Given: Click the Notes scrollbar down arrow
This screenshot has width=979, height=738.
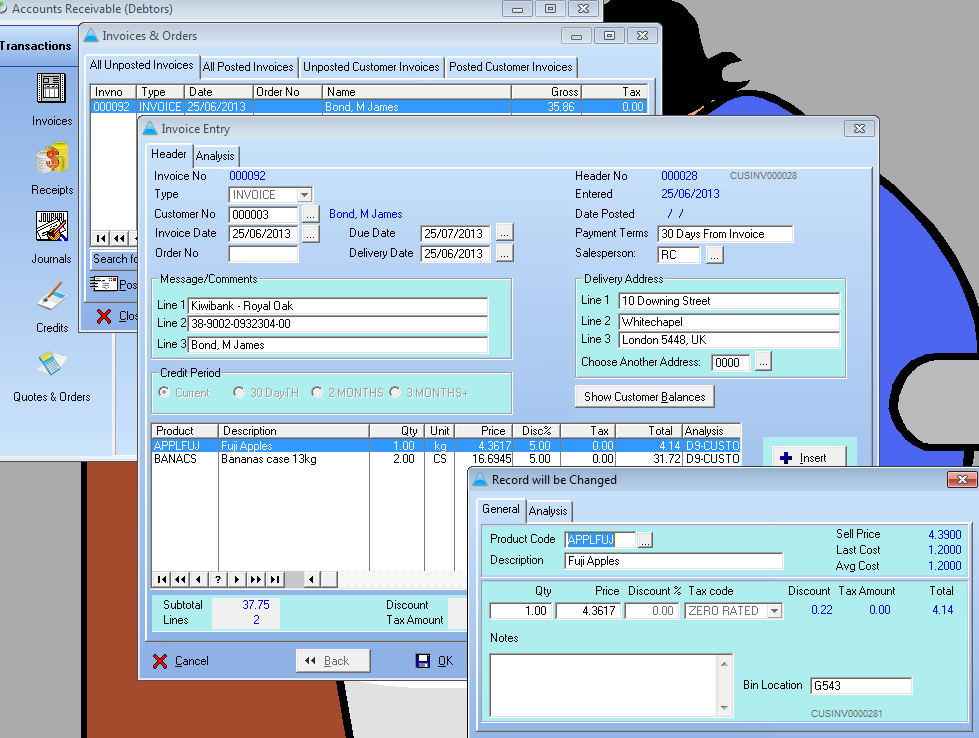Looking at the screenshot, I should pos(724,708).
